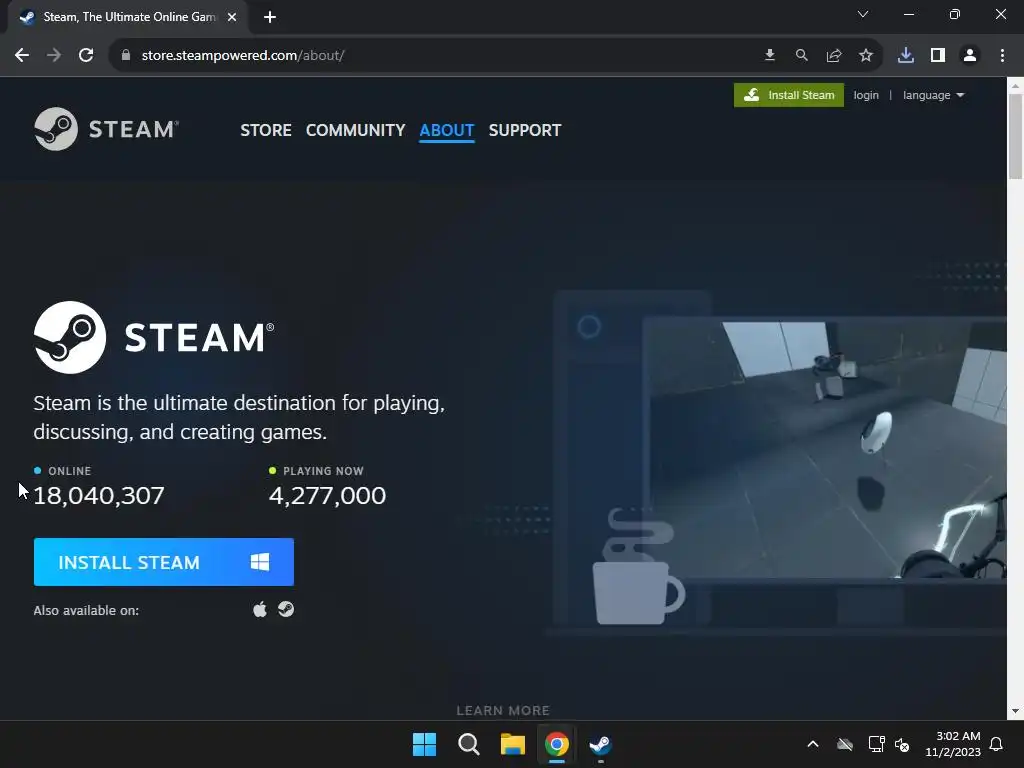Open the clock showing 3:02 AM
This screenshot has width=1024, height=768.
pyautogui.click(x=953, y=744)
